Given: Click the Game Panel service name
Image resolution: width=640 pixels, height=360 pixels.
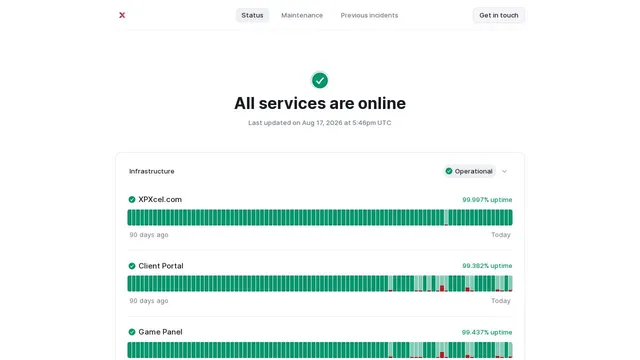Looking at the screenshot, I should (x=160, y=332).
